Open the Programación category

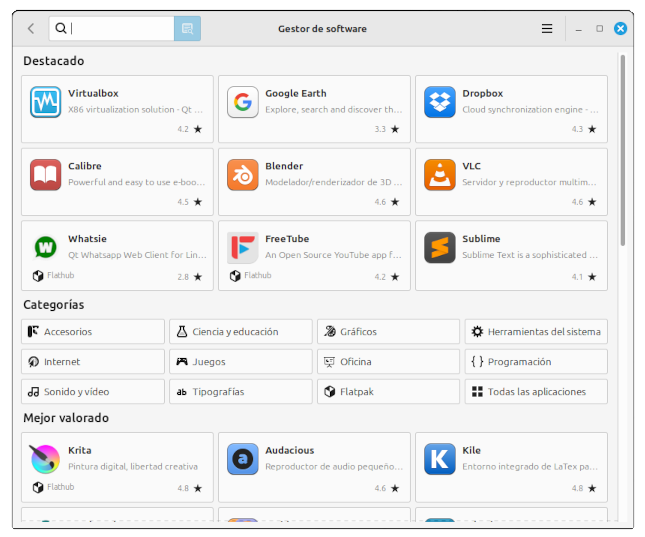(536, 362)
